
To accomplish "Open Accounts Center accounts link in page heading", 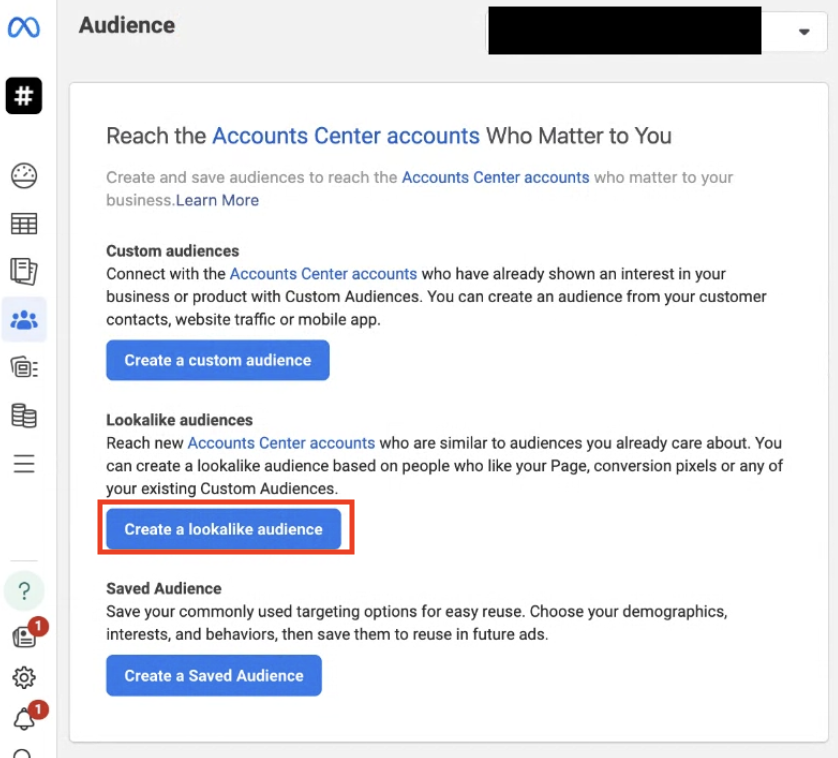I will [x=346, y=136].
